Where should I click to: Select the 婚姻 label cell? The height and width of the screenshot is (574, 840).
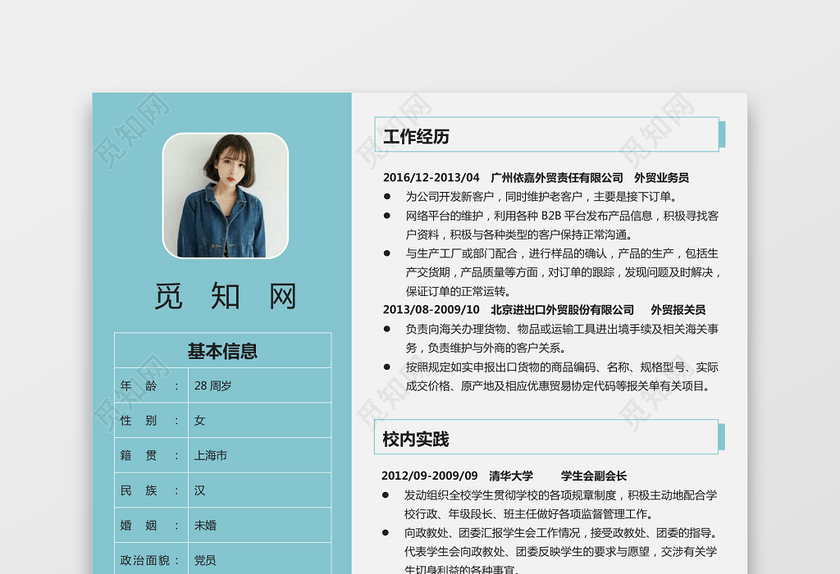pyautogui.click(x=151, y=525)
